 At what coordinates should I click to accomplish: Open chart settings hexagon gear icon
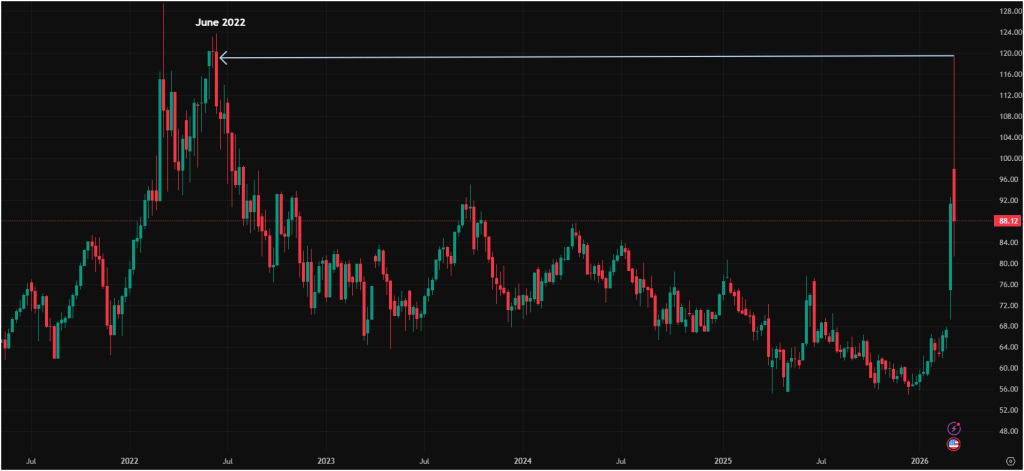[1010, 460]
